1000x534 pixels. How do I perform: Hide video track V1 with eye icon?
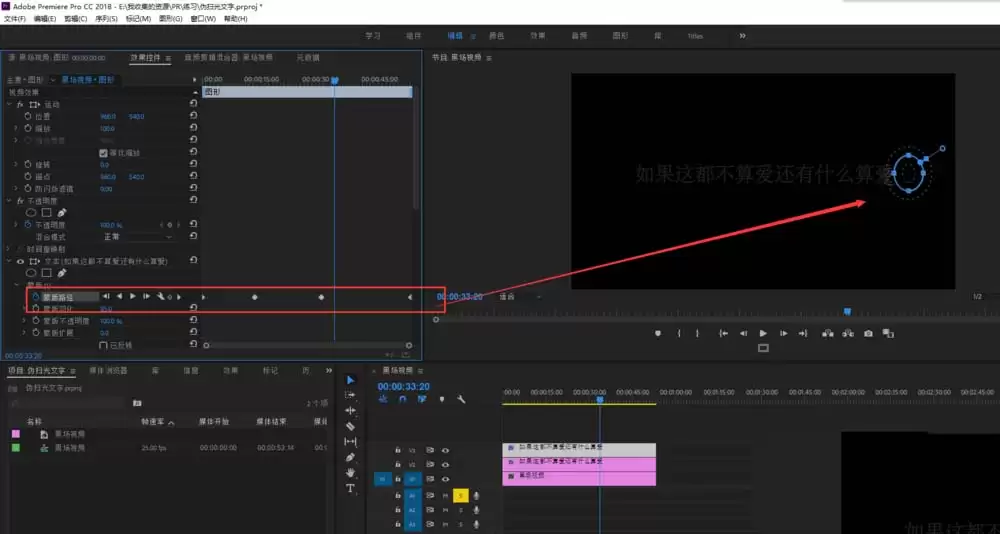click(445, 479)
